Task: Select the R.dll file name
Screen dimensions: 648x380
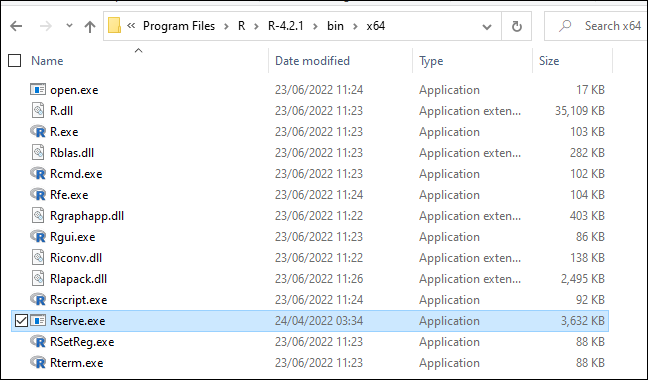Action: click(62, 111)
